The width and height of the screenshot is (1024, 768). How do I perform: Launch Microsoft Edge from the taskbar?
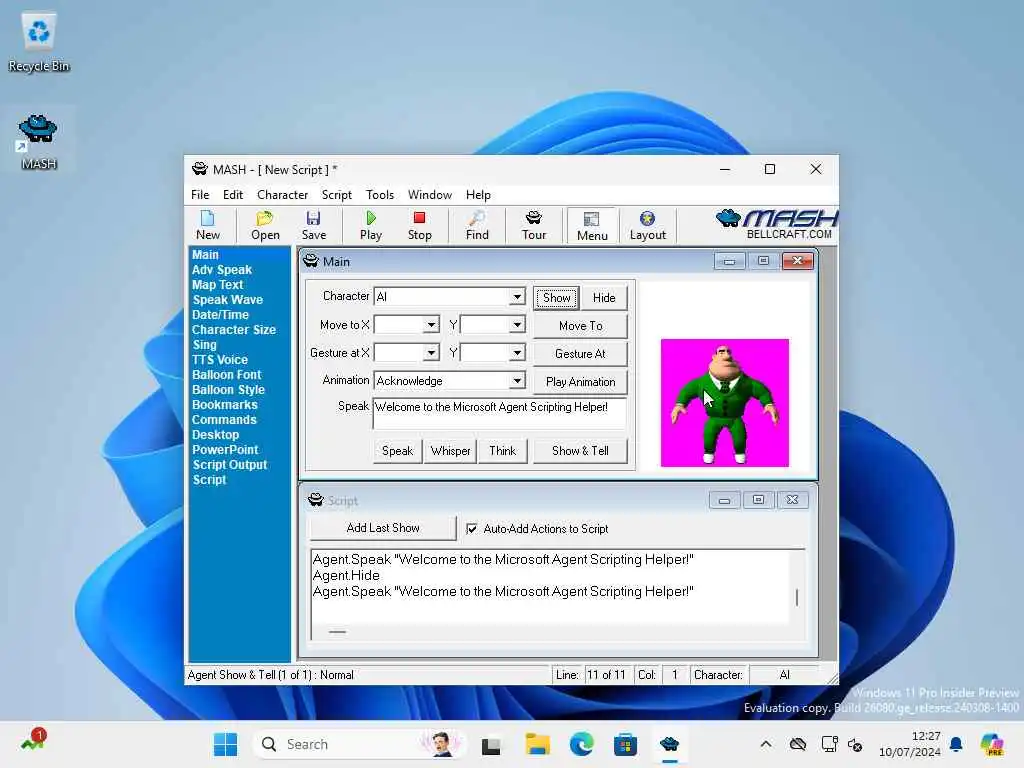[581, 744]
